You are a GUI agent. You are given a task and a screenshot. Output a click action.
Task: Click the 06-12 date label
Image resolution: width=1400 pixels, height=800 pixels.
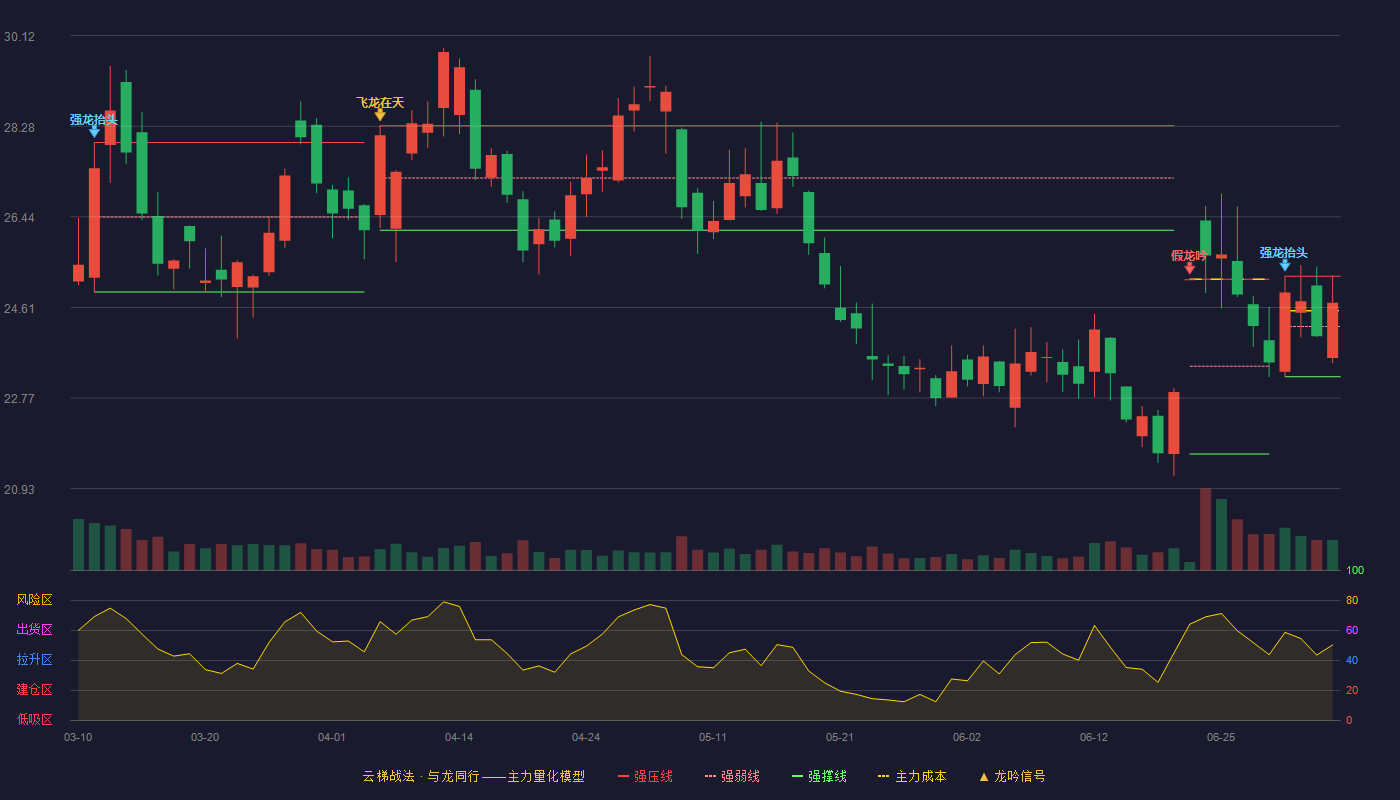coord(1094,737)
